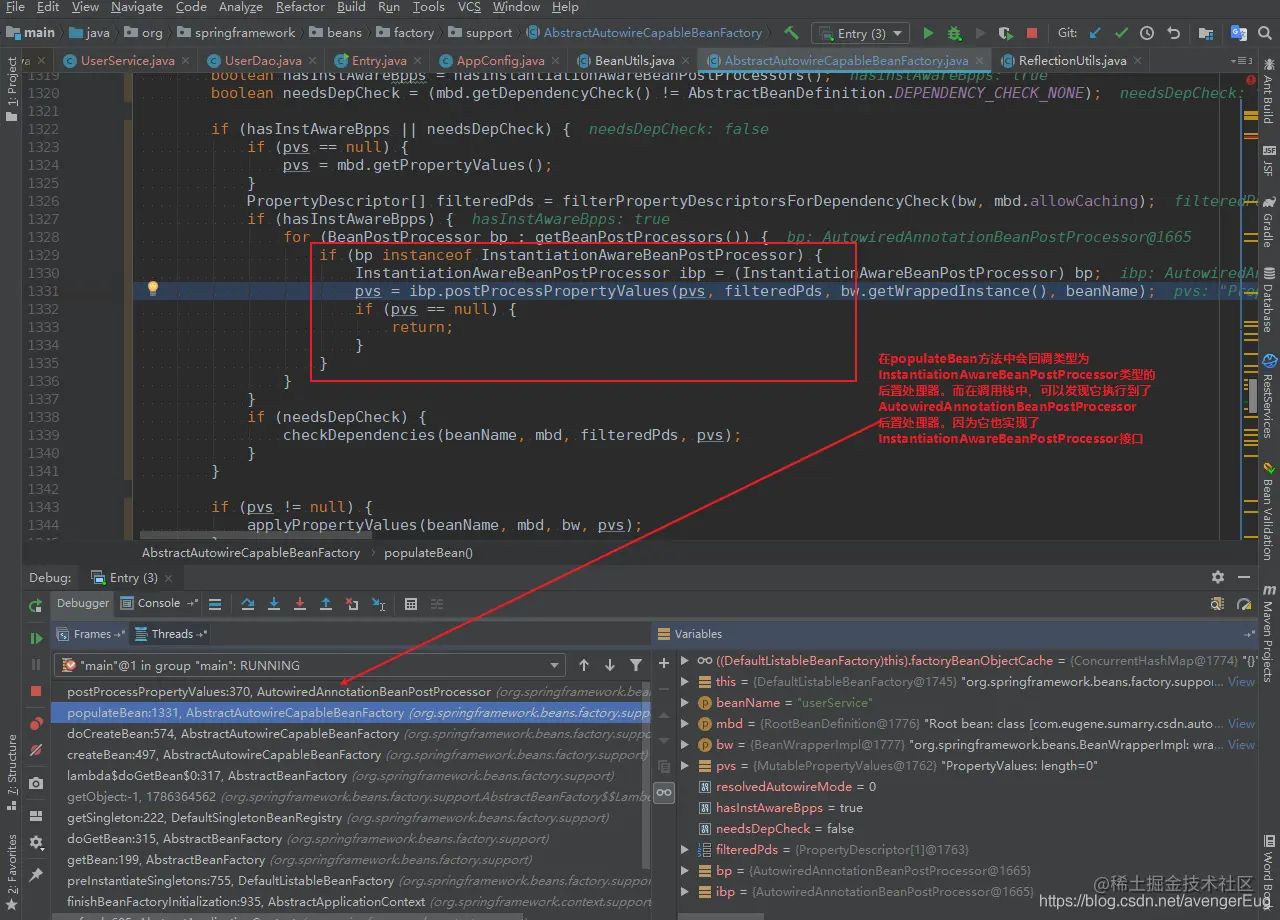Click the Git update project arrow

[x=1095, y=33]
